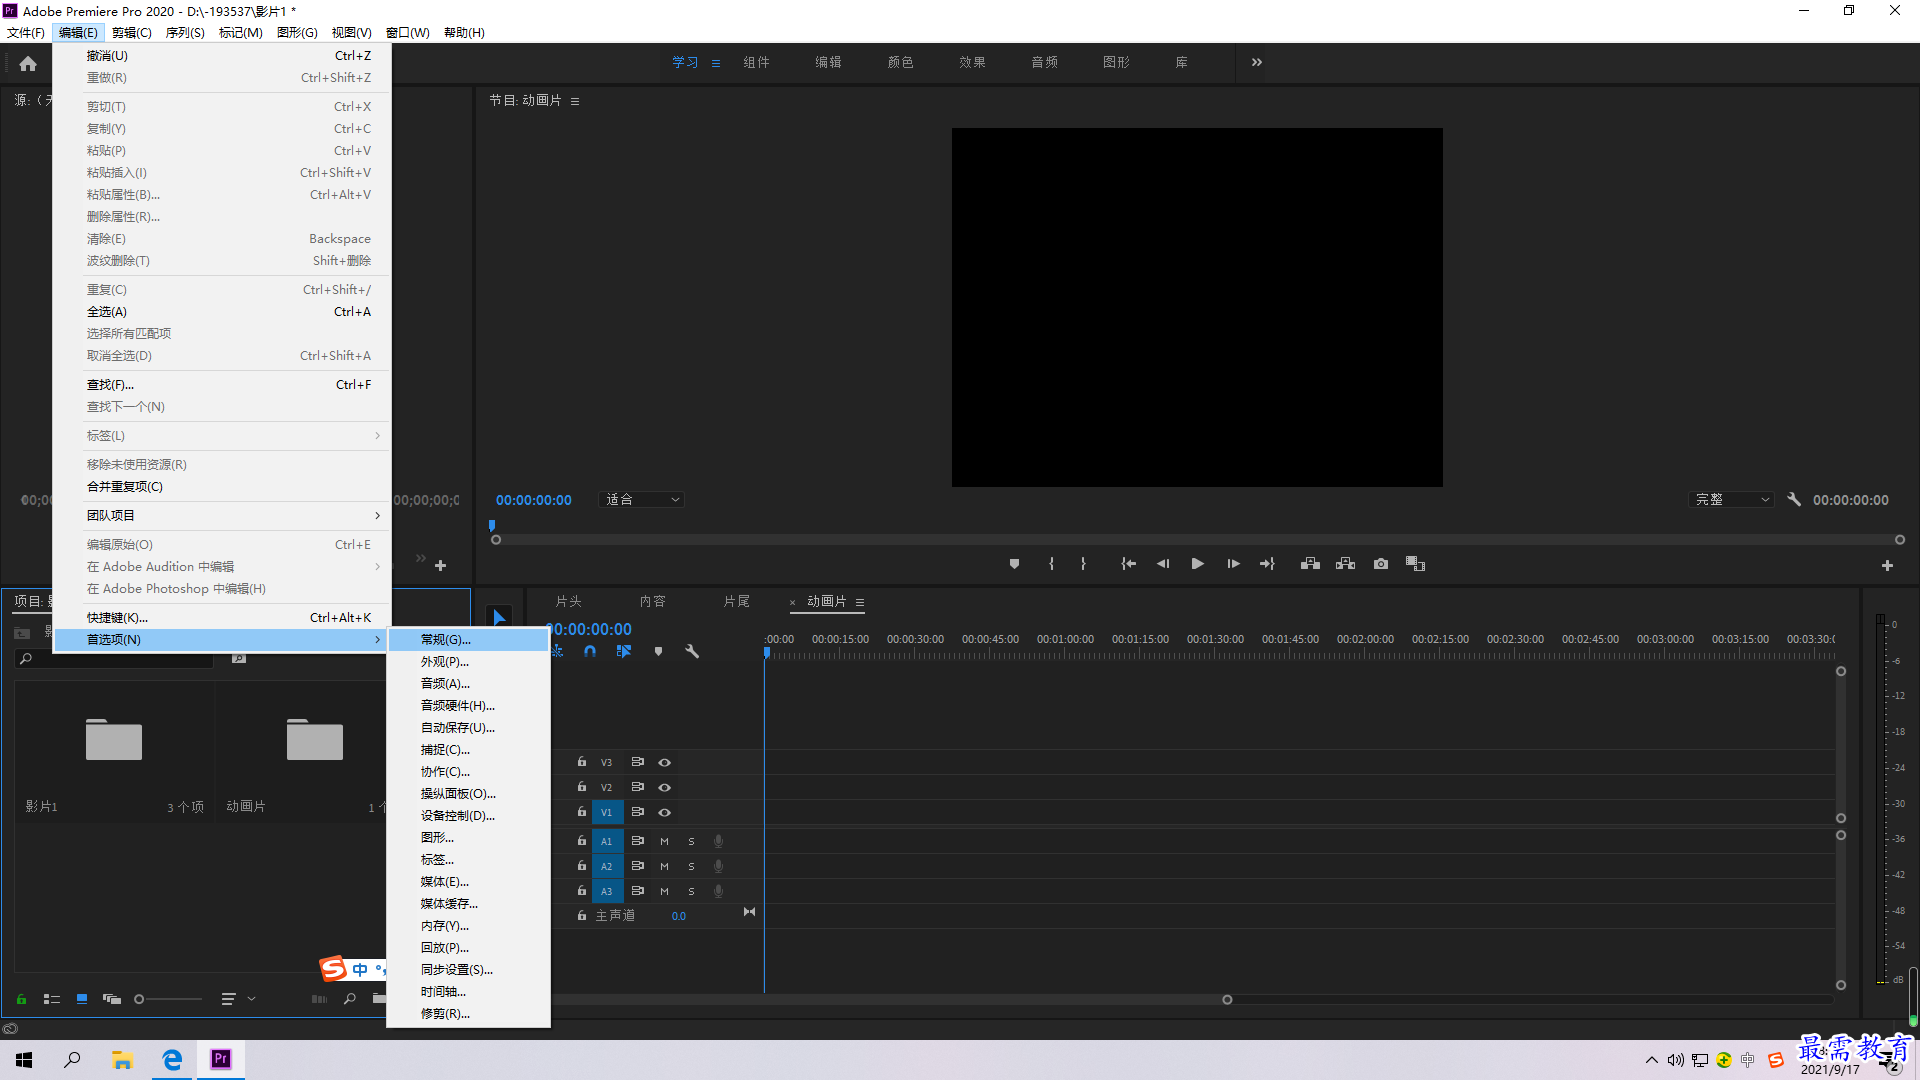Screen dimensions: 1920x1080
Task: Select 常规(G)... in preferences submenu
Action: point(468,639)
